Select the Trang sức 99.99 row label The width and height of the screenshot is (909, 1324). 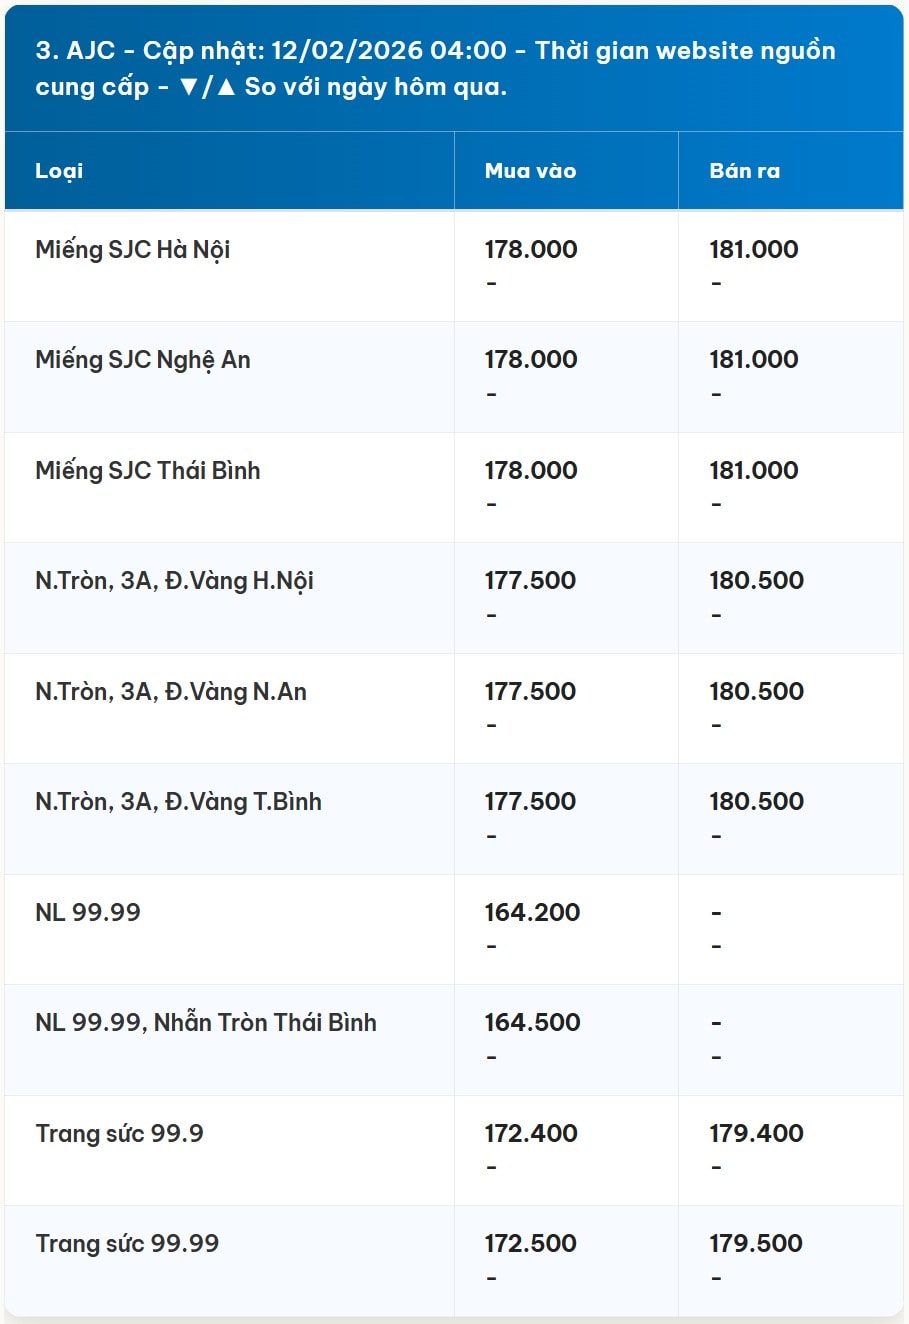127,1243
